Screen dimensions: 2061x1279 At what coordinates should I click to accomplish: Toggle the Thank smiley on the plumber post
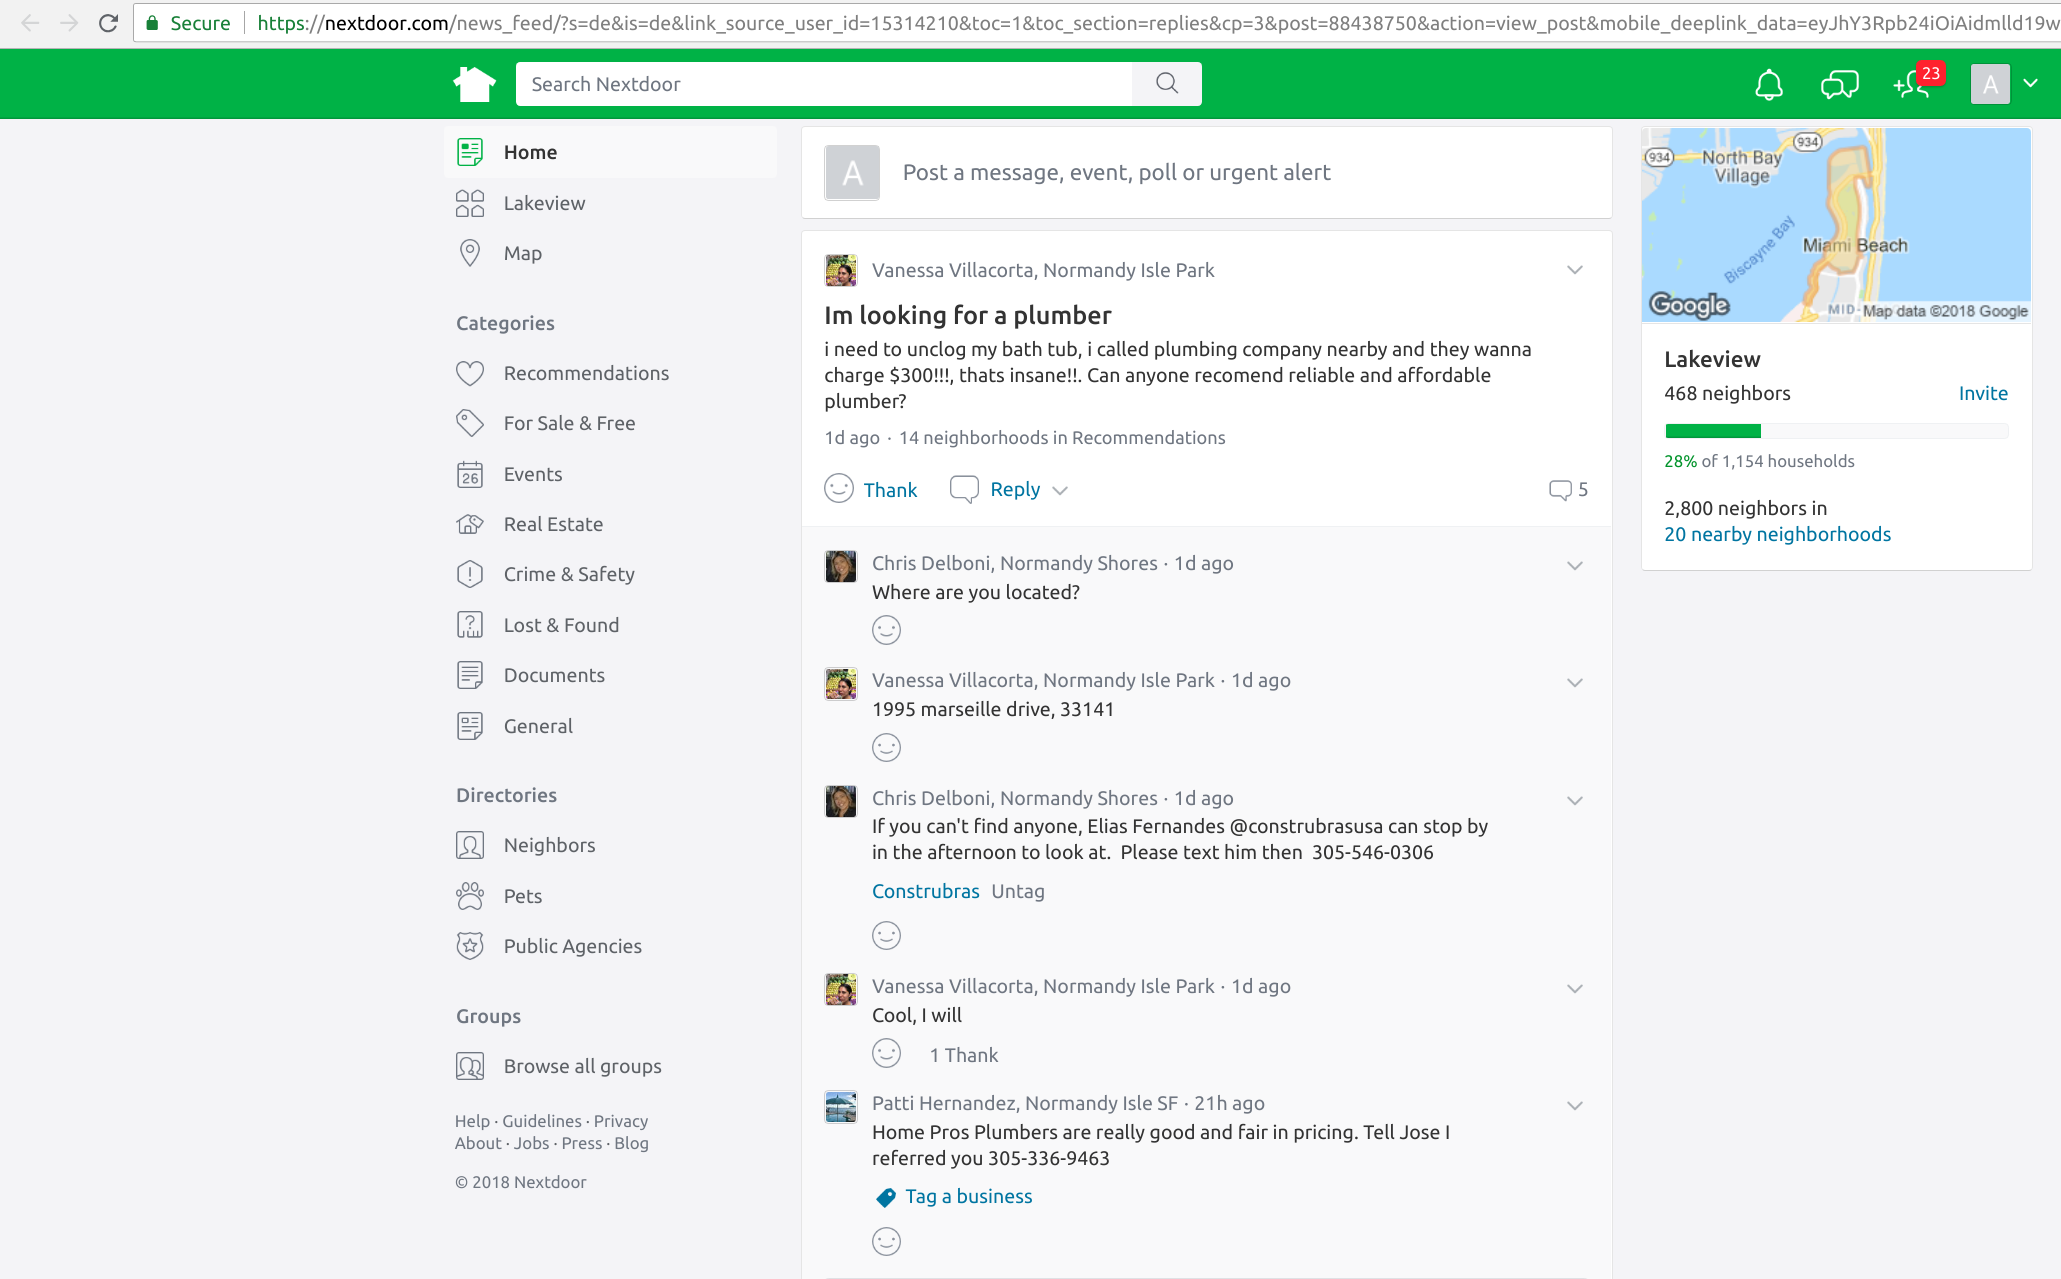839,489
